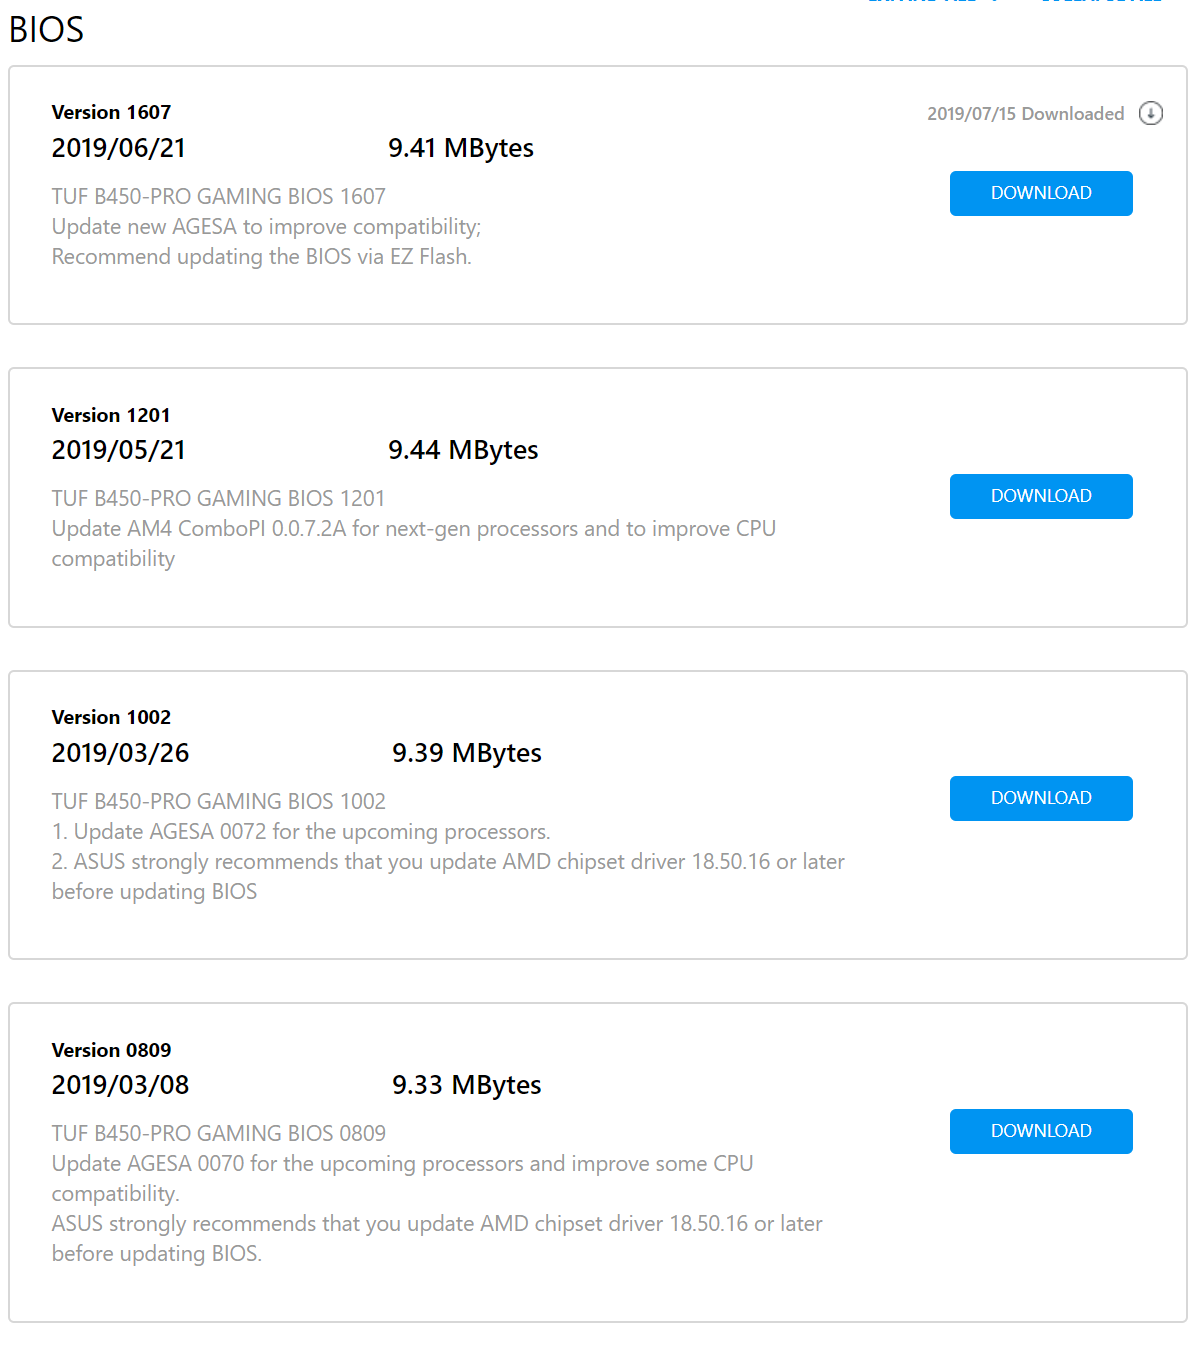Click the 2019/03/08 release date
The height and width of the screenshot is (1352, 1201).
pos(120,1085)
